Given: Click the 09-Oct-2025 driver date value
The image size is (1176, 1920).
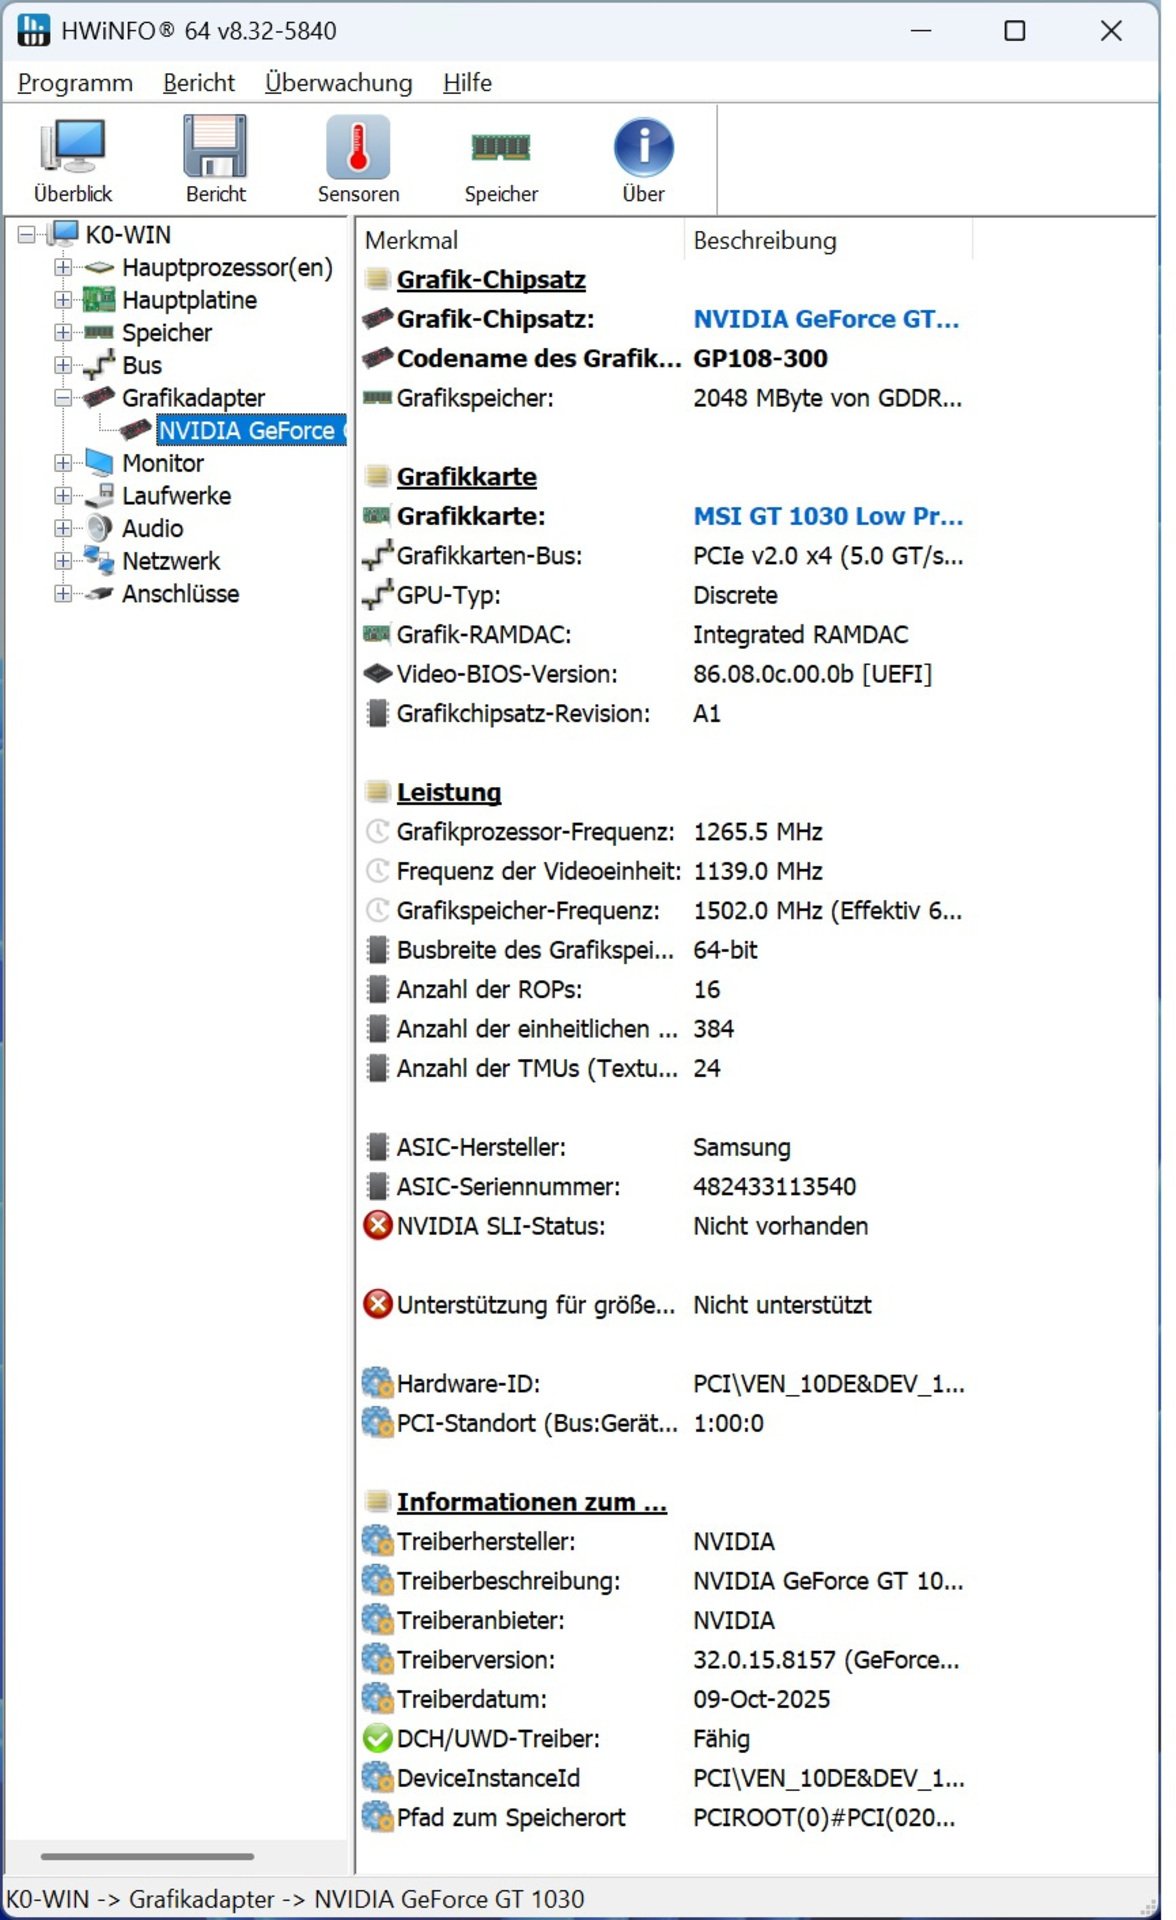Looking at the screenshot, I should pyautogui.click(x=762, y=1699).
